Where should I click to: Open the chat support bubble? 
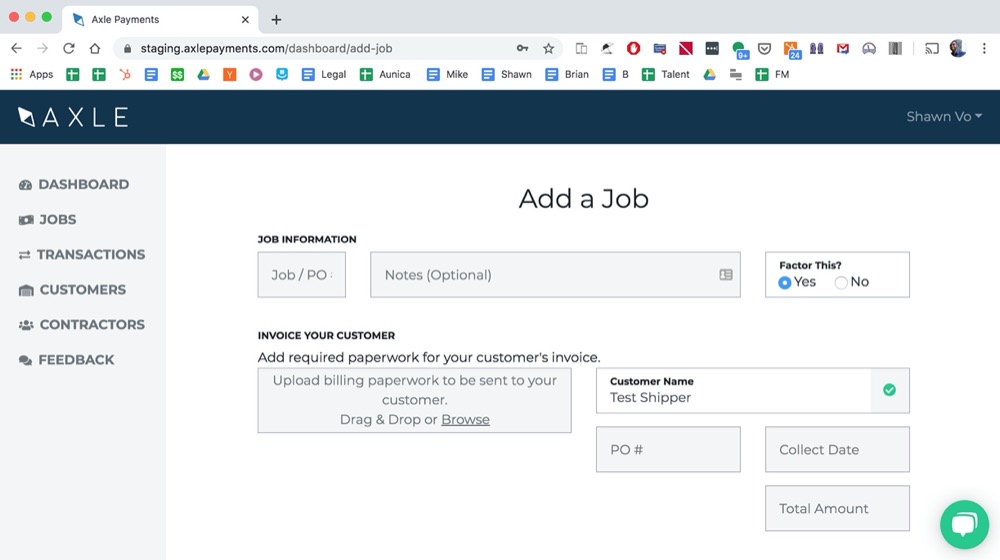(x=963, y=524)
